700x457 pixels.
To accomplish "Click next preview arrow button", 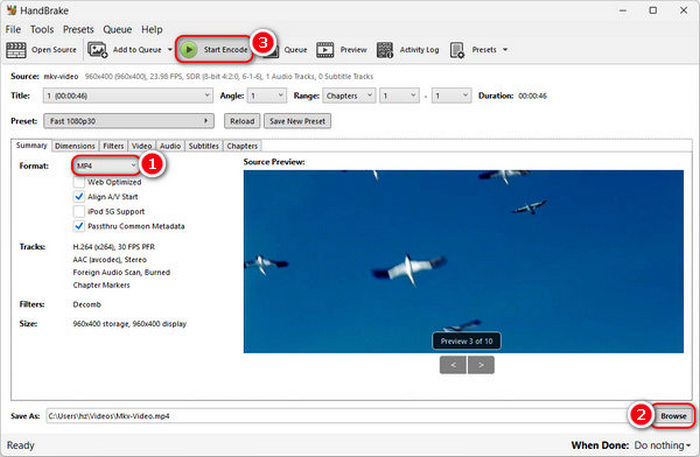I will (481, 365).
